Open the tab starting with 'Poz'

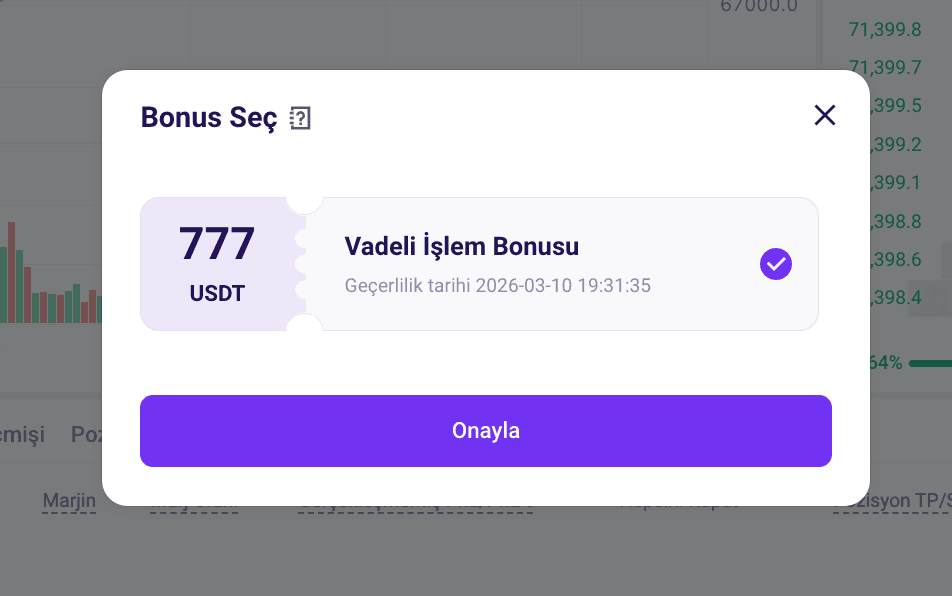pyautogui.click(x=87, y=435)
